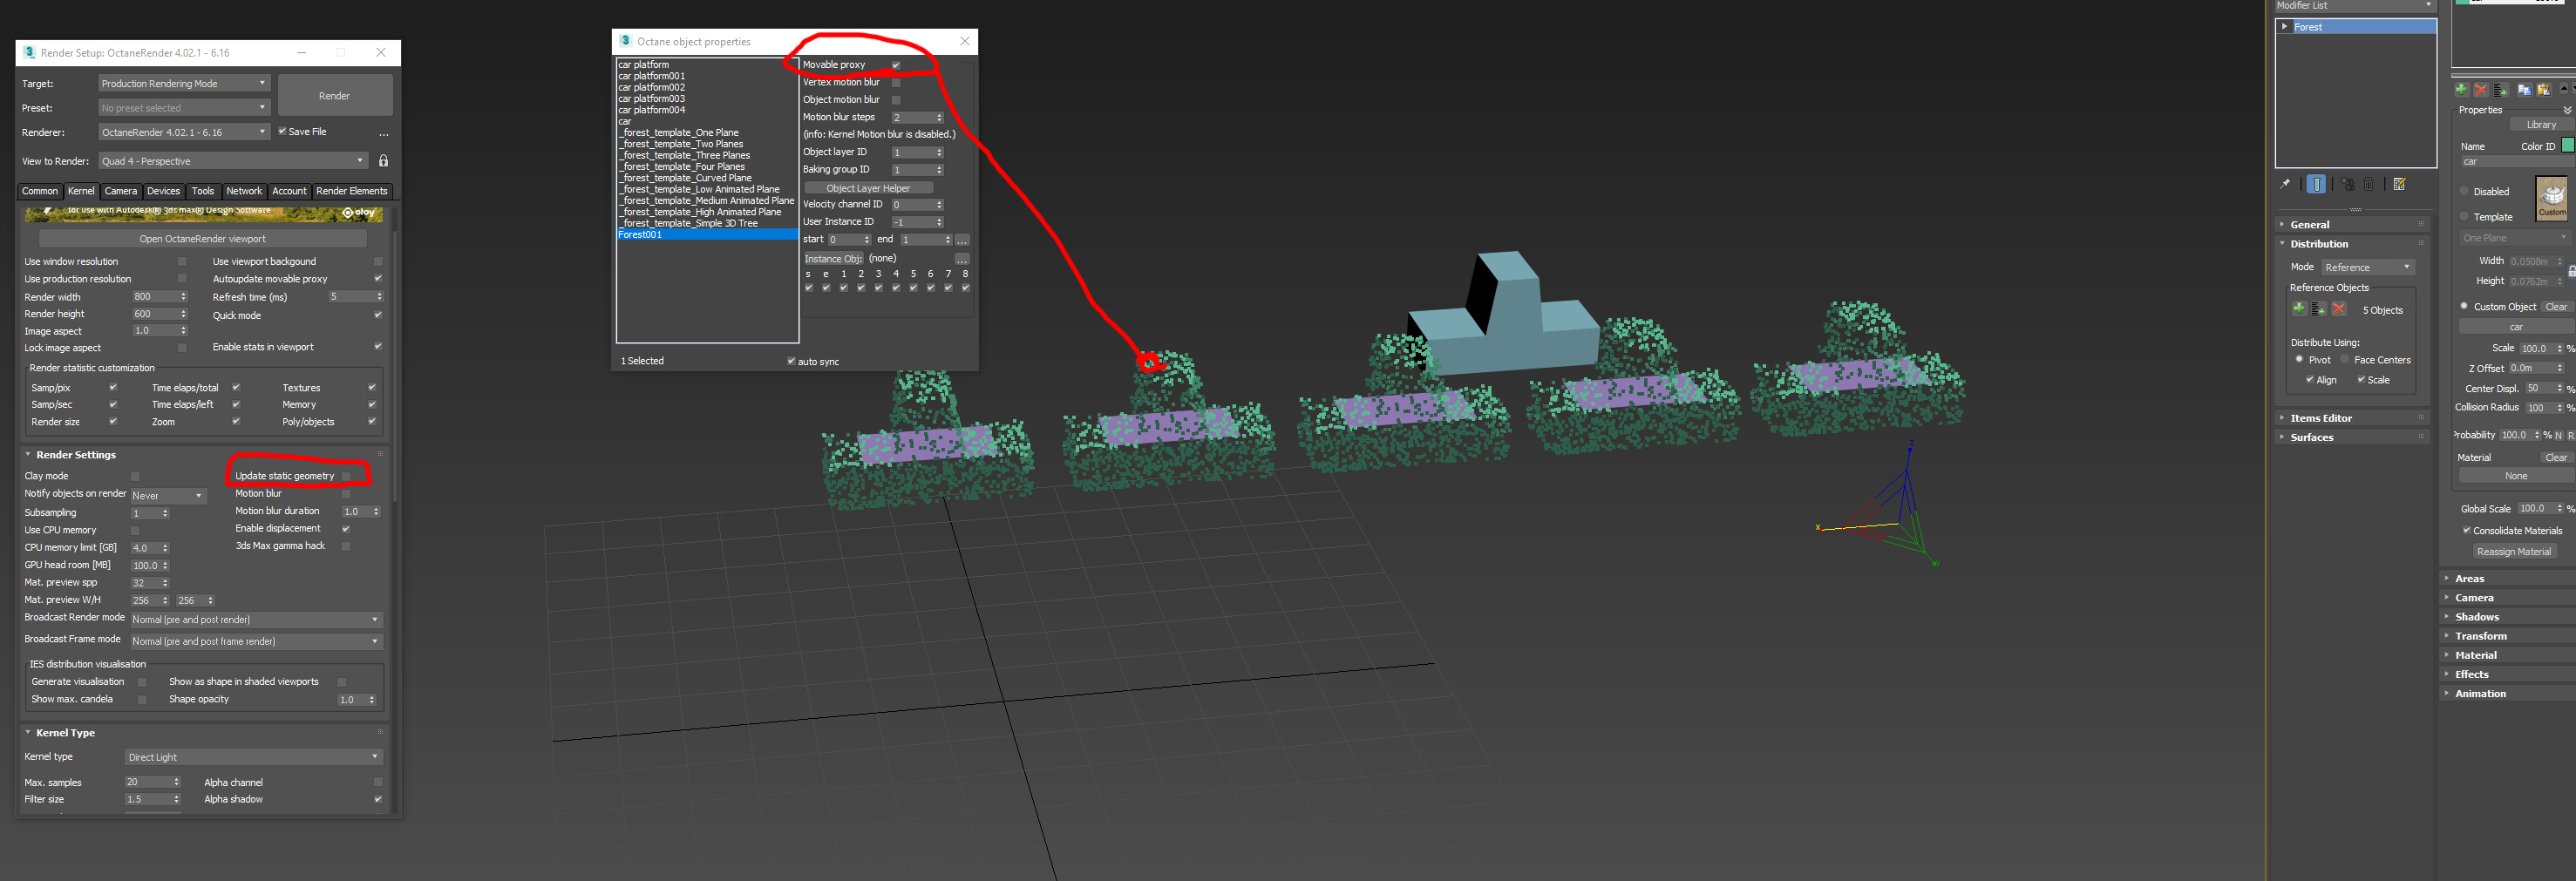
Task: Expand the Surfaces rollout
Action: [2352, 437]
